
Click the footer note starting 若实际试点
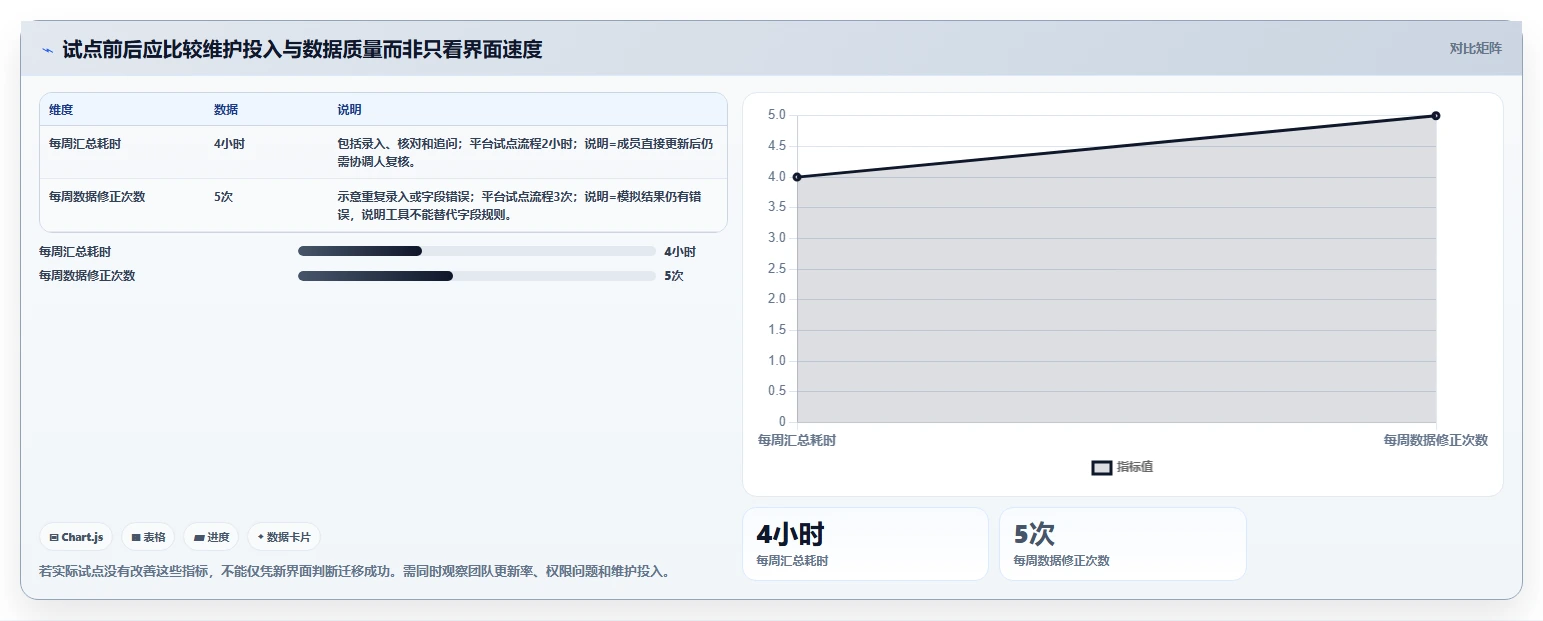pos(354,571)
